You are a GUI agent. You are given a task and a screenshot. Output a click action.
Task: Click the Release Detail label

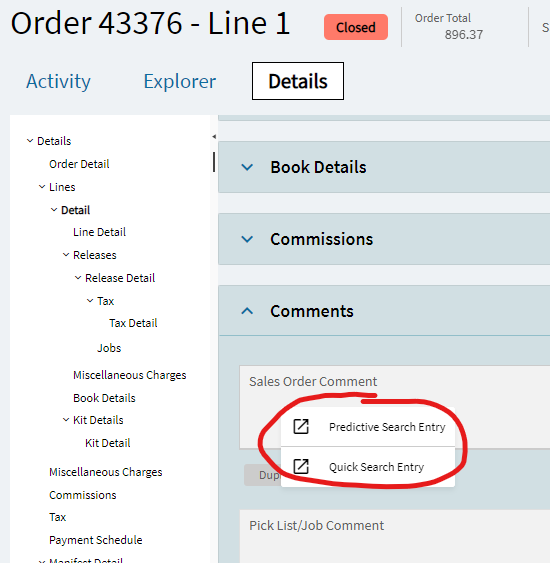[120, 278]
